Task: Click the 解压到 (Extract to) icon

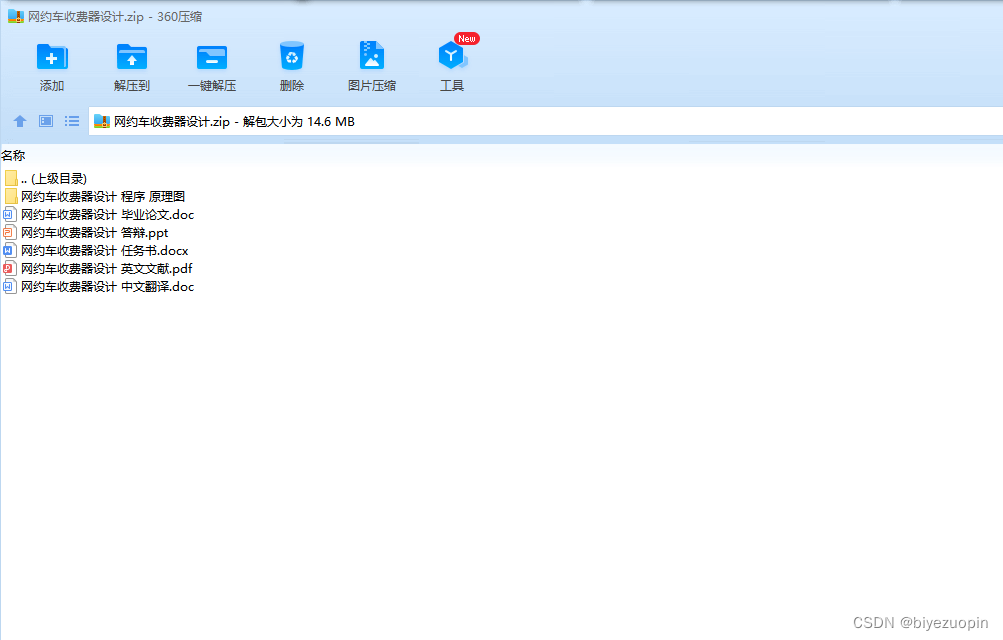Action: coord(132,57)
